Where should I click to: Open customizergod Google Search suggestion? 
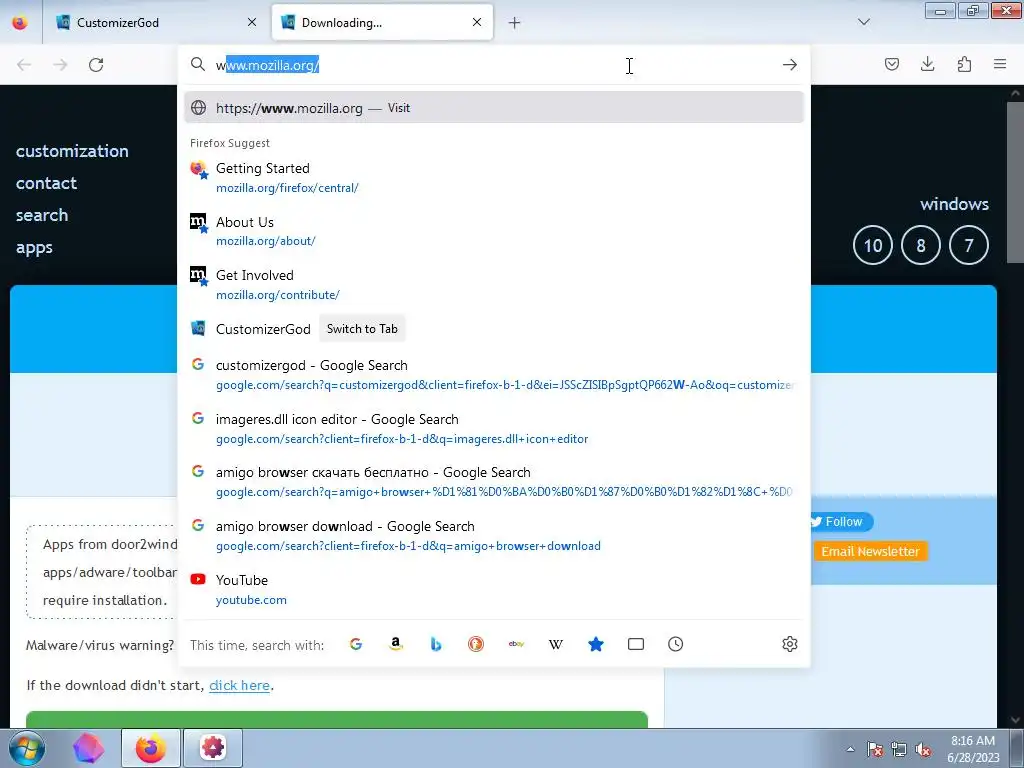click(x=494, y=375)
